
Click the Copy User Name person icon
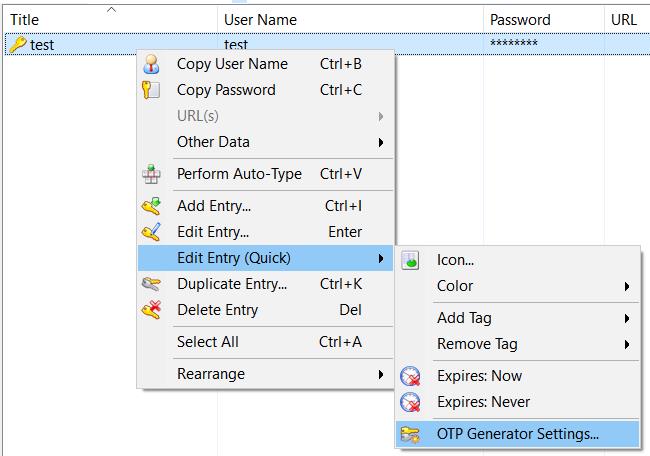point(151,64)
